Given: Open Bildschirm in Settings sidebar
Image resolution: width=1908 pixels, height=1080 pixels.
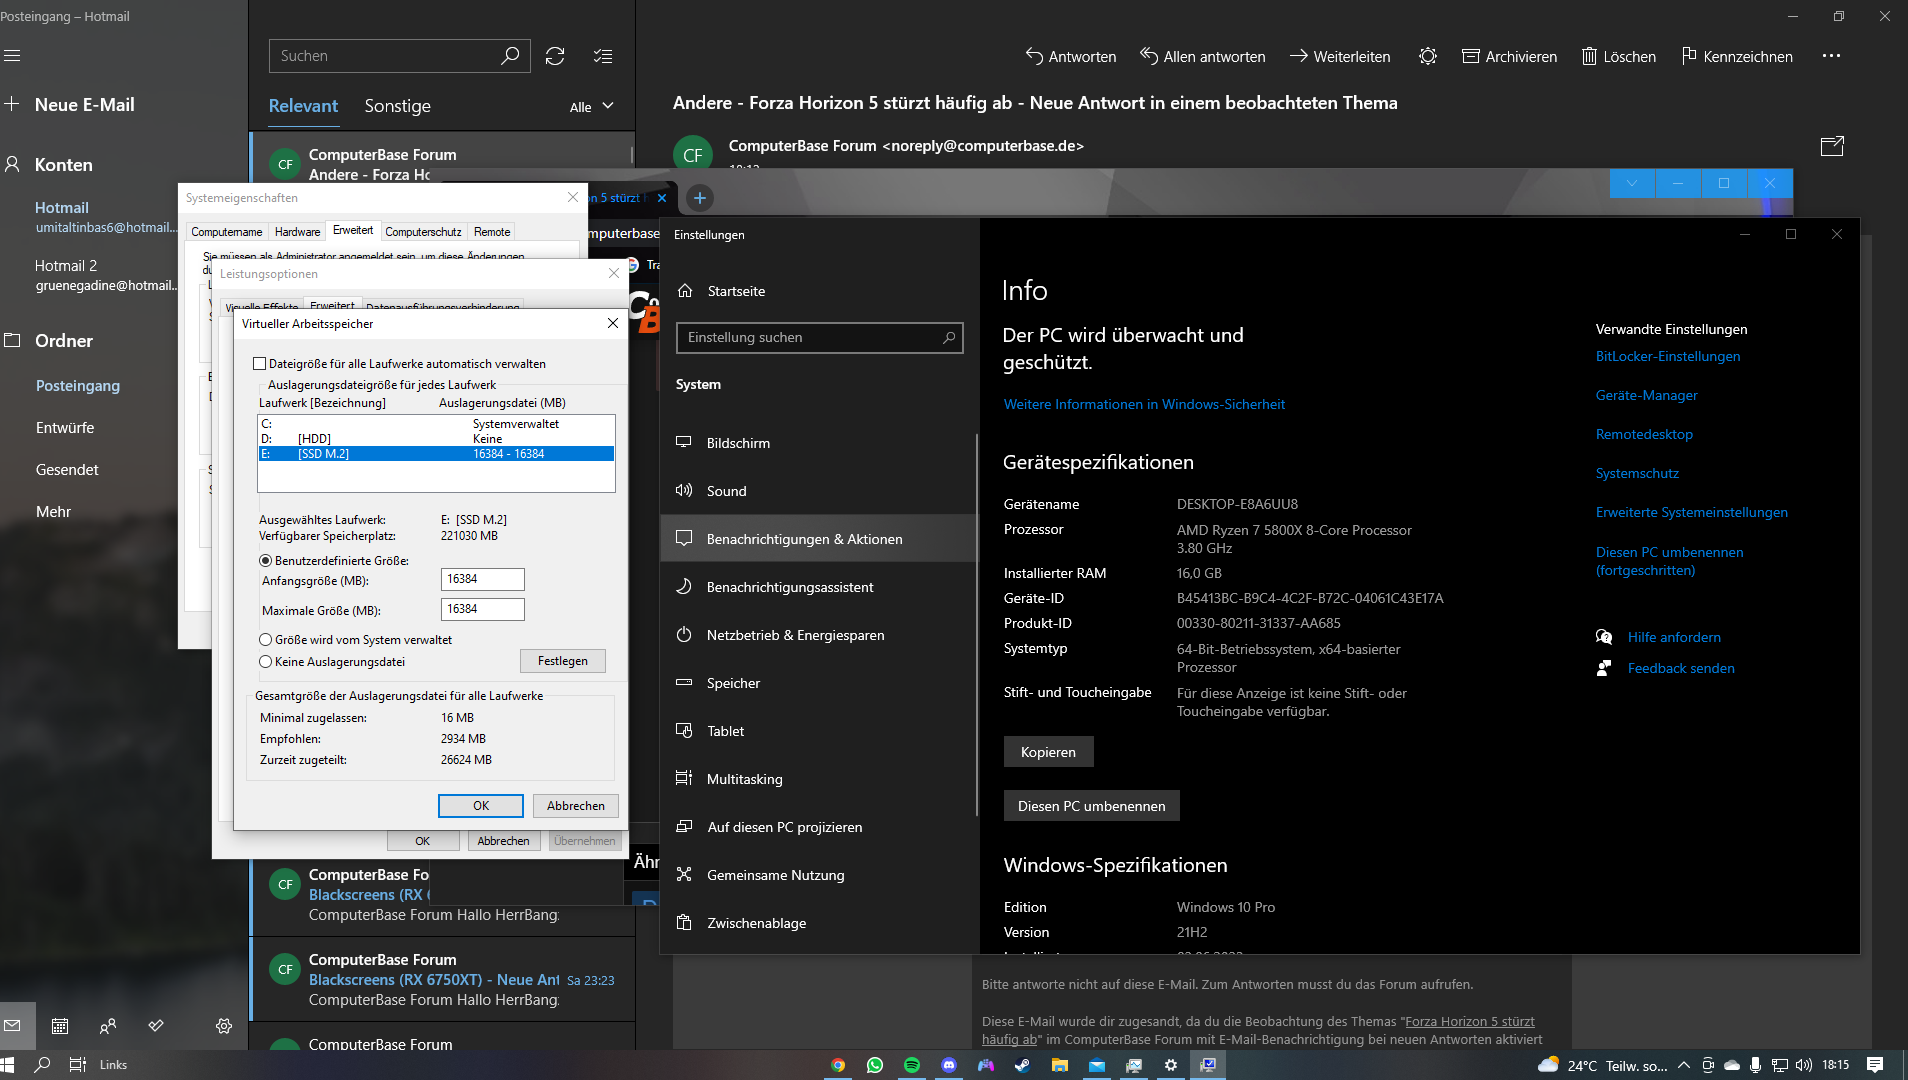Looking at the screenshot, I should (x=818, y=443).
